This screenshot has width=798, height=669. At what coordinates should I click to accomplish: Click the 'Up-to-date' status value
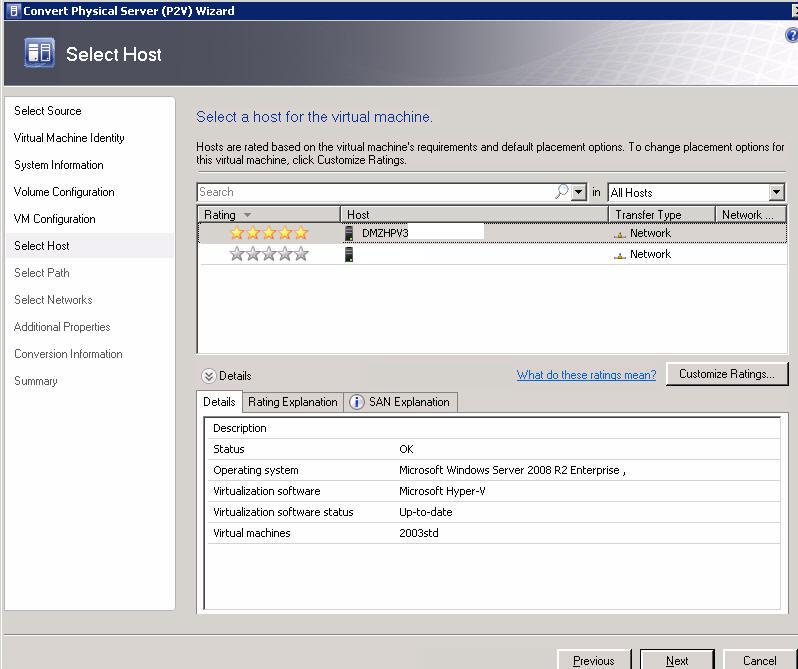tap(425, 512)
